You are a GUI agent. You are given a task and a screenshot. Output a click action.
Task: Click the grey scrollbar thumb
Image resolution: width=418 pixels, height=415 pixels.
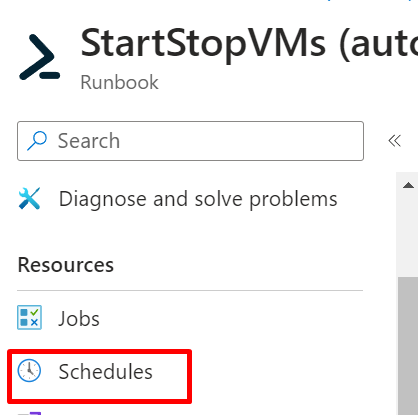pyautogui.click(x=408, y=346)
